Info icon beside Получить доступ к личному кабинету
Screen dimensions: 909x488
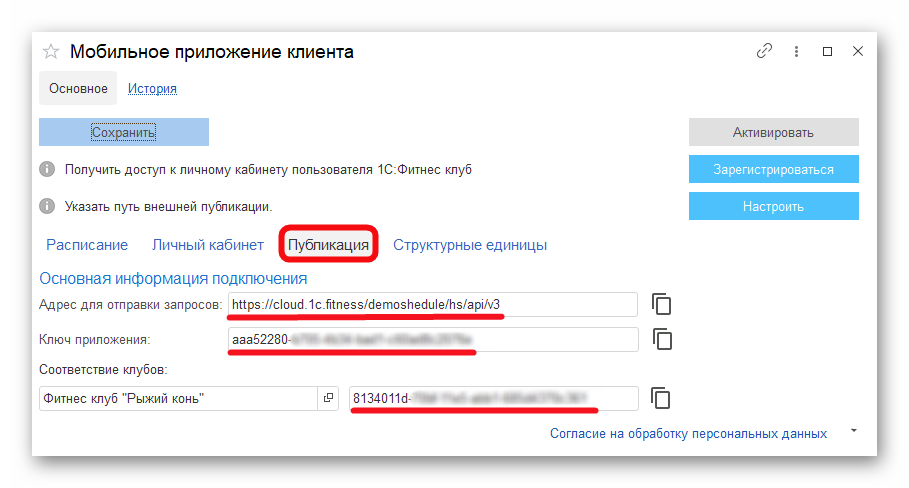(47, 169)
